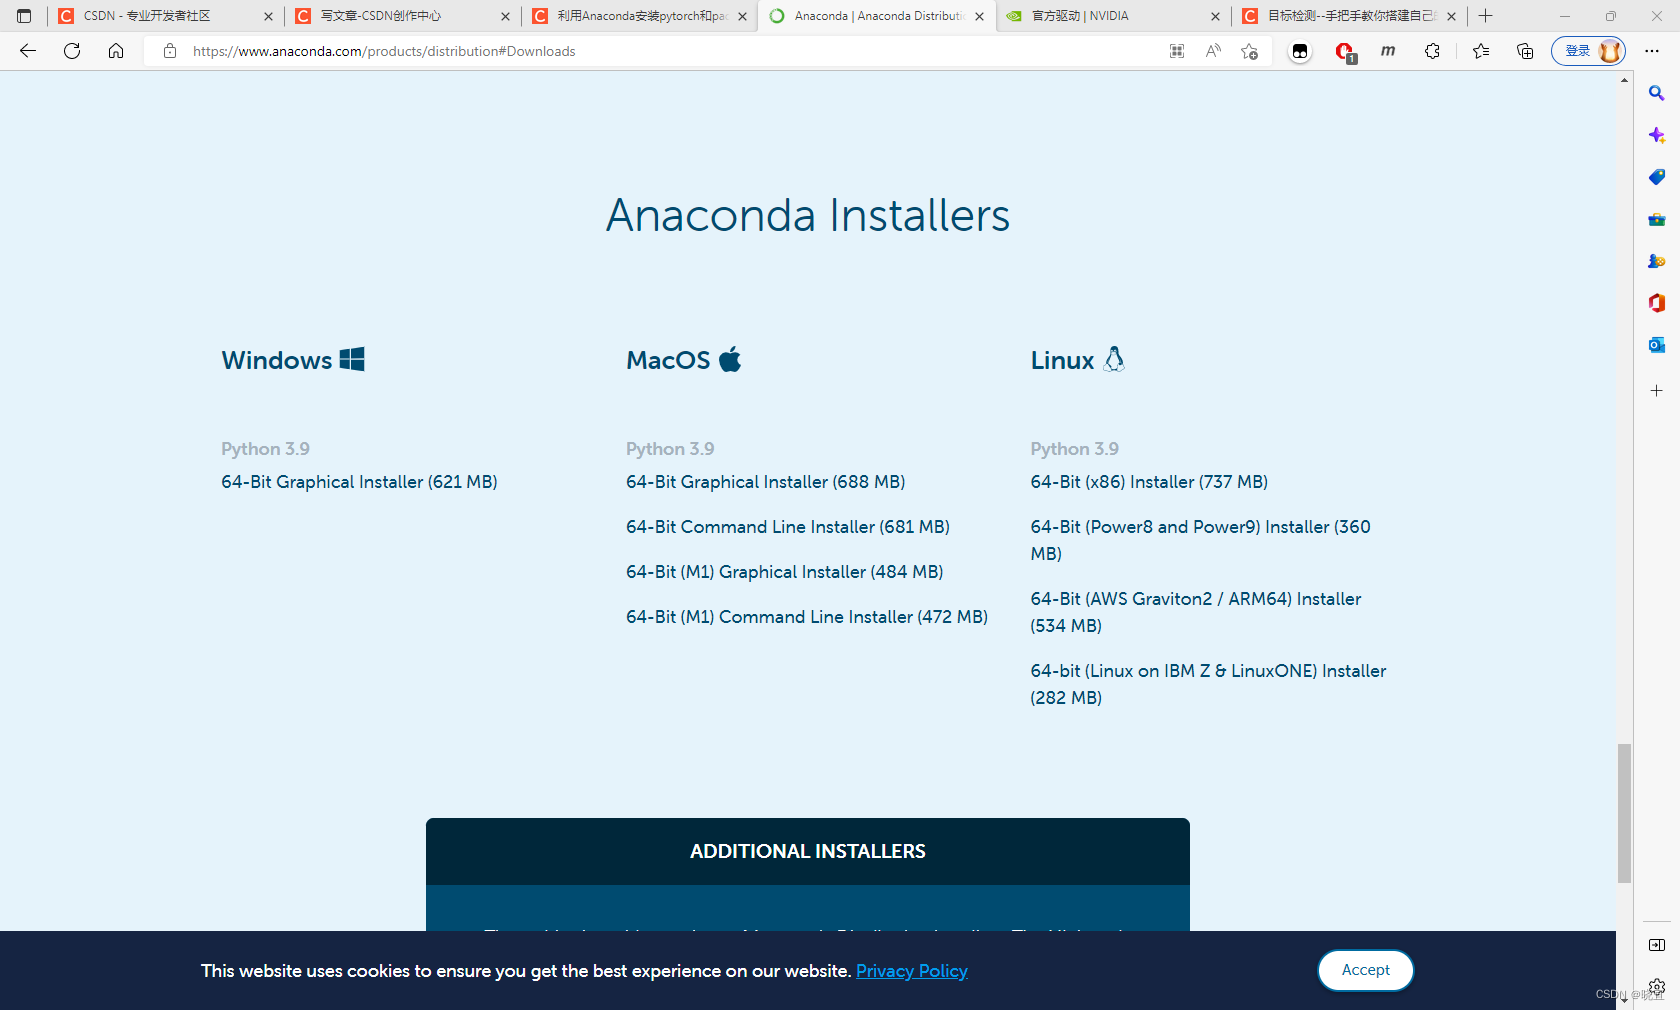
Task: Open sidebar Games icon
Action: (1657, 261)
